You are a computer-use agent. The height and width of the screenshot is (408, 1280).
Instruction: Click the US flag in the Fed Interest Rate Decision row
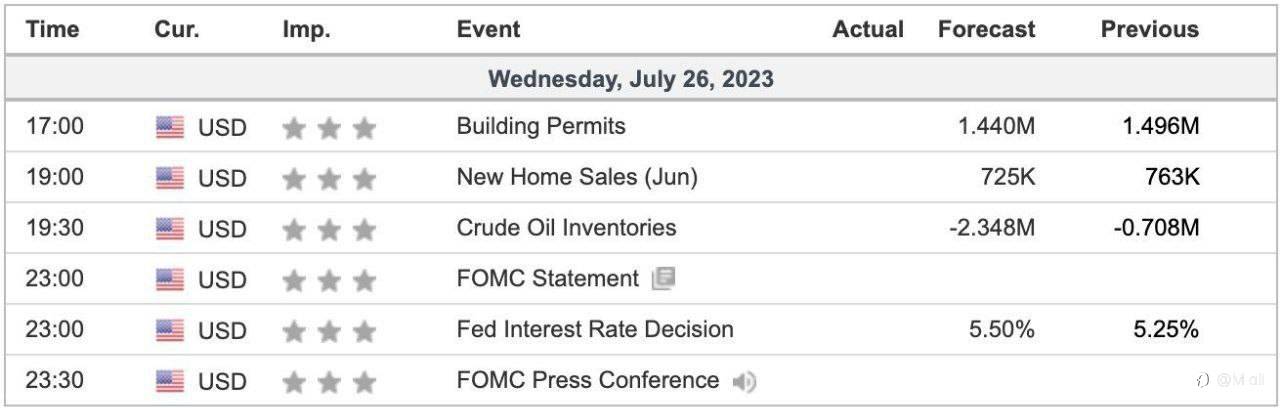pyautogui.click(x=170, y=330)
